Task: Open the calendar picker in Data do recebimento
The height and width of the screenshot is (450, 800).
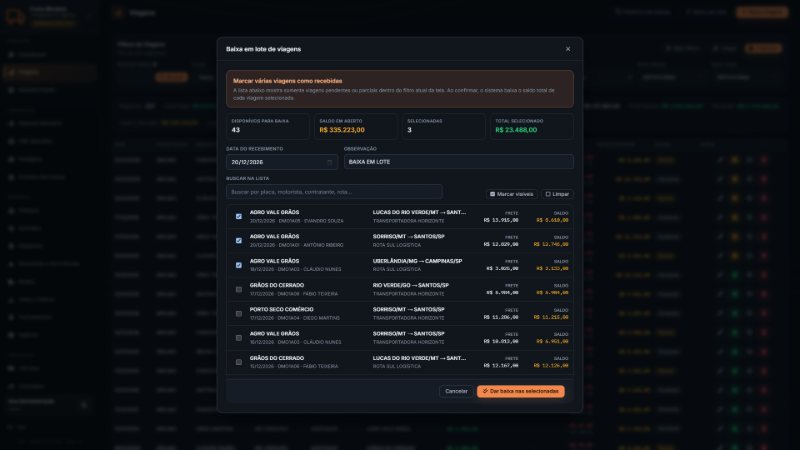Action: pyautogui.click(x=330, y=162)
